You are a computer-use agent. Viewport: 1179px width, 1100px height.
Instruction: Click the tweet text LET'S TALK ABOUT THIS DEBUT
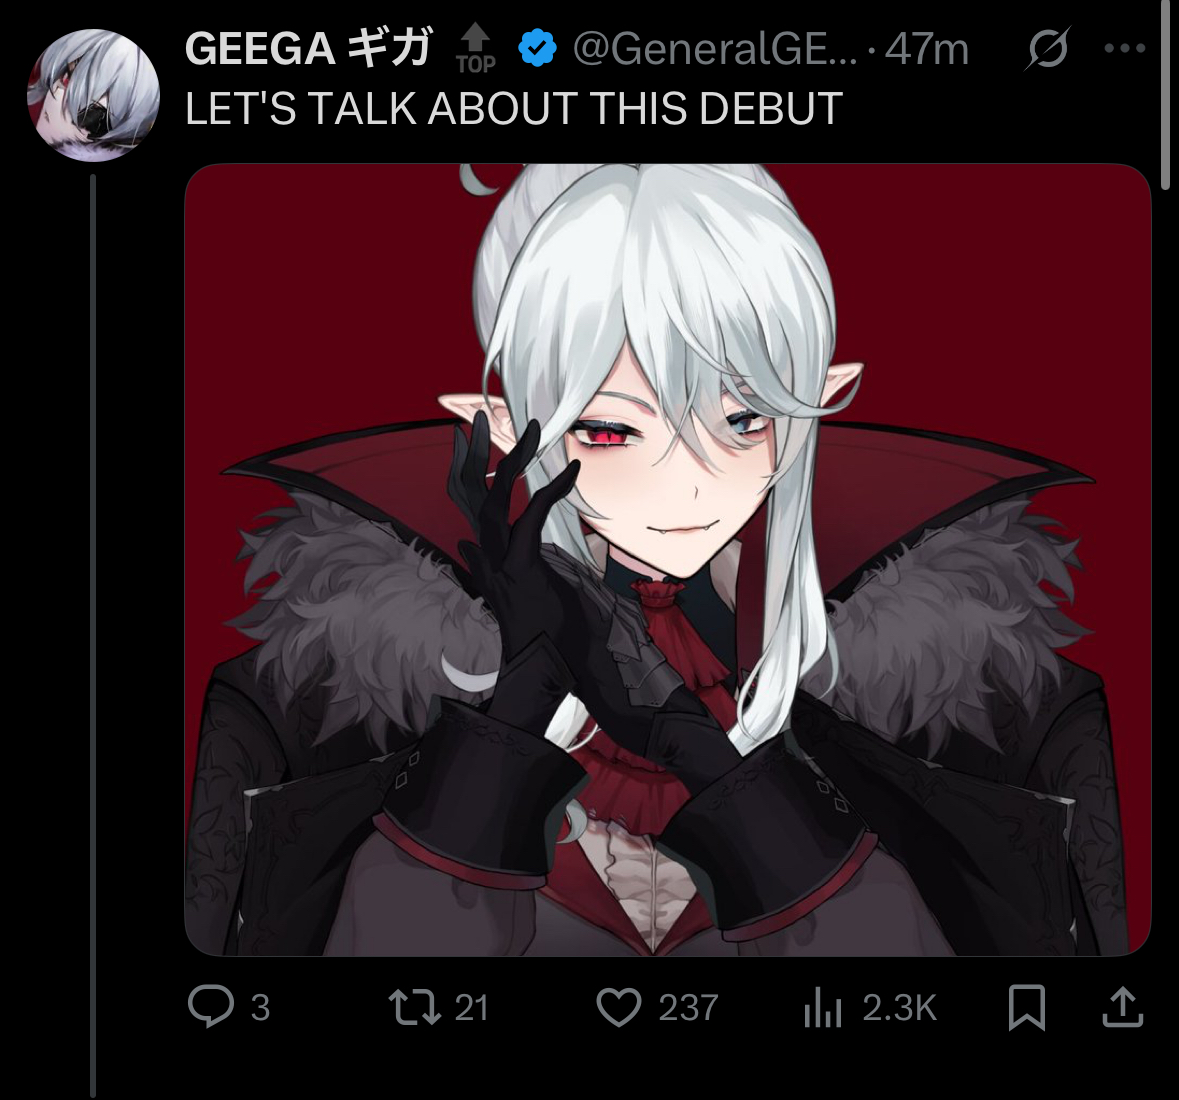point(514,108)
